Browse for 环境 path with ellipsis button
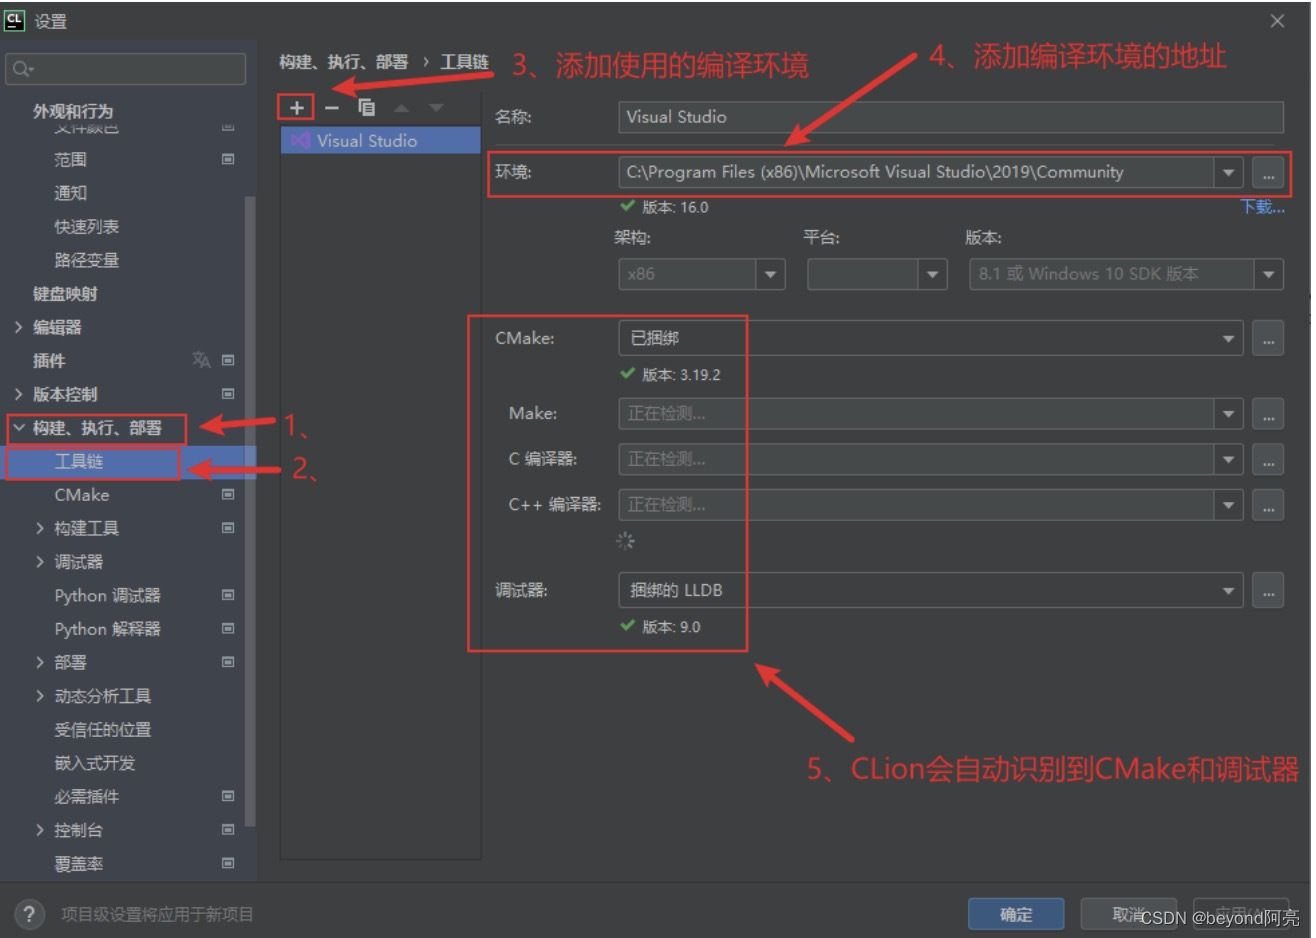This screenshot has height=938, width=1316. click(1268, 172)
